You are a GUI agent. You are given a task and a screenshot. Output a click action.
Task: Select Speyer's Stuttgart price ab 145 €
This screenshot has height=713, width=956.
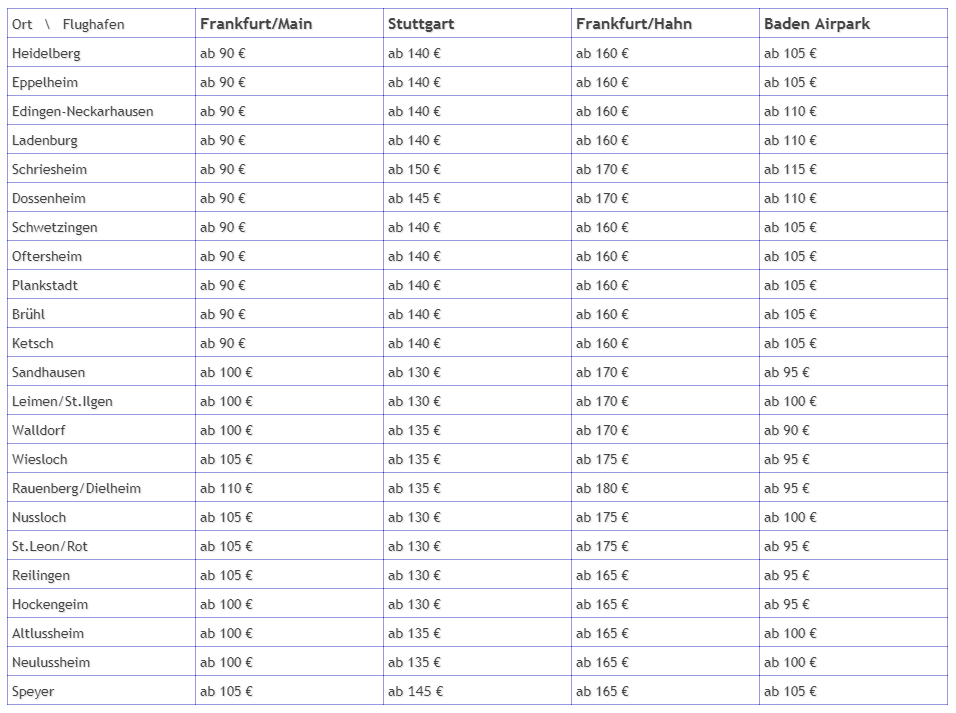415,691
